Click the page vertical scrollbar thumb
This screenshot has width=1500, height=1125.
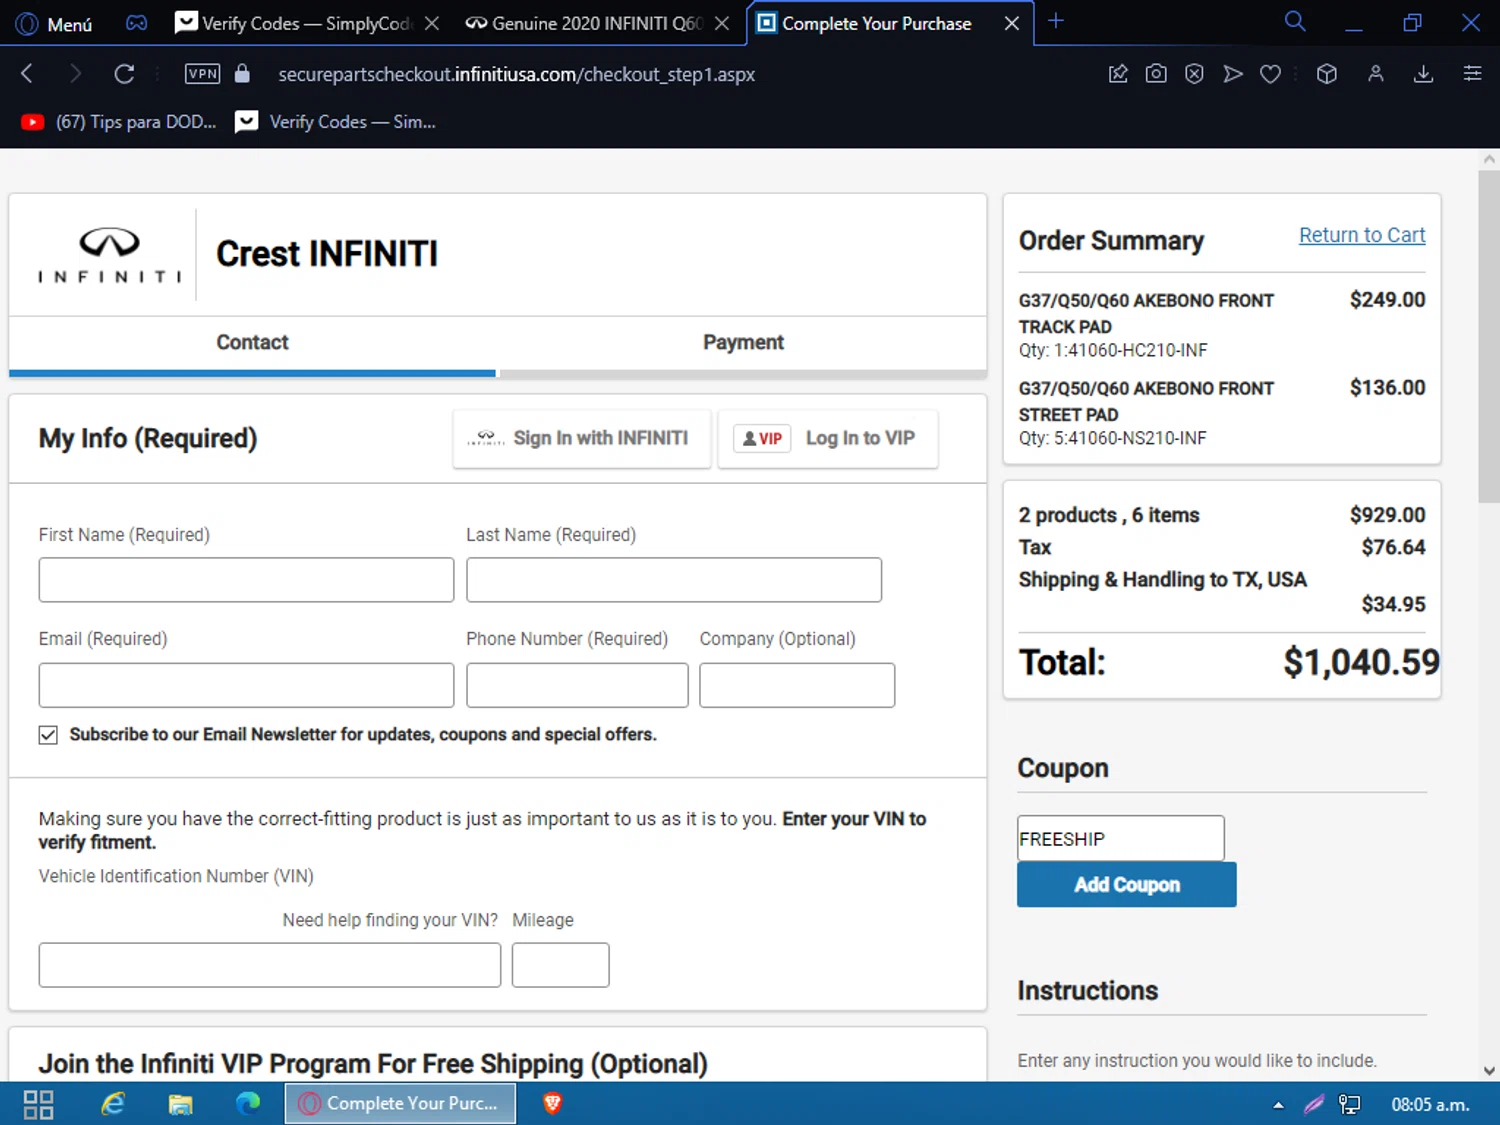pyautogui.click(x=1488, y=336)
